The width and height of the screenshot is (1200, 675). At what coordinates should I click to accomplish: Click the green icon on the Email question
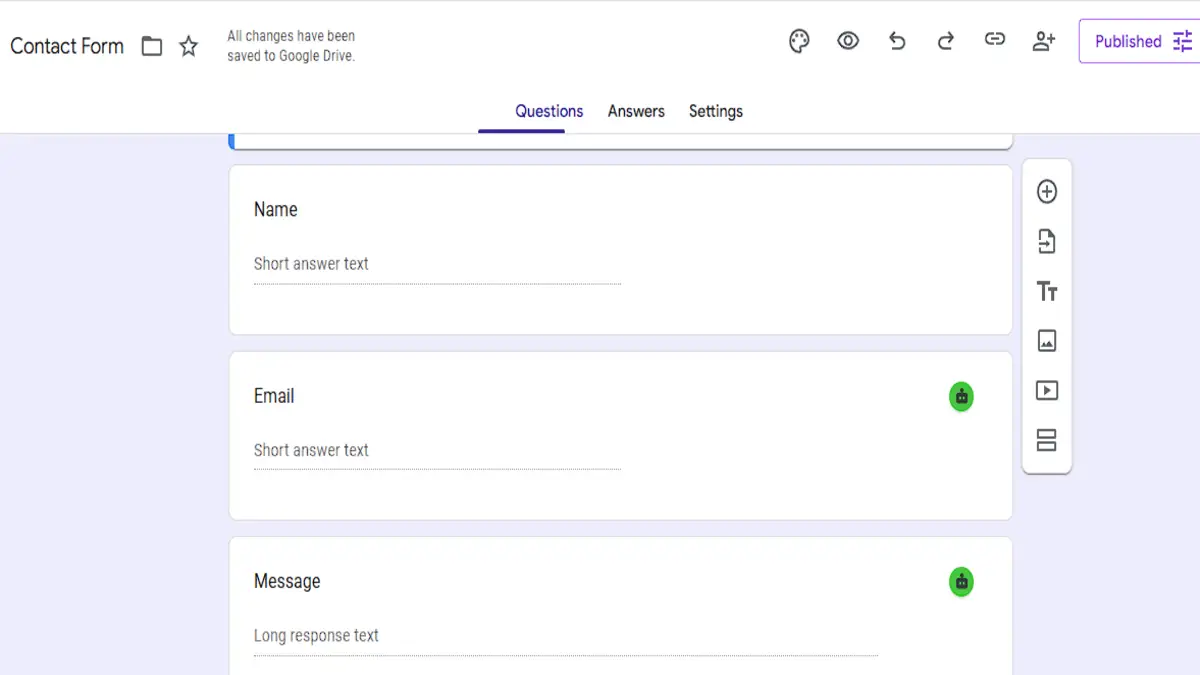click(x=961, y=396)
